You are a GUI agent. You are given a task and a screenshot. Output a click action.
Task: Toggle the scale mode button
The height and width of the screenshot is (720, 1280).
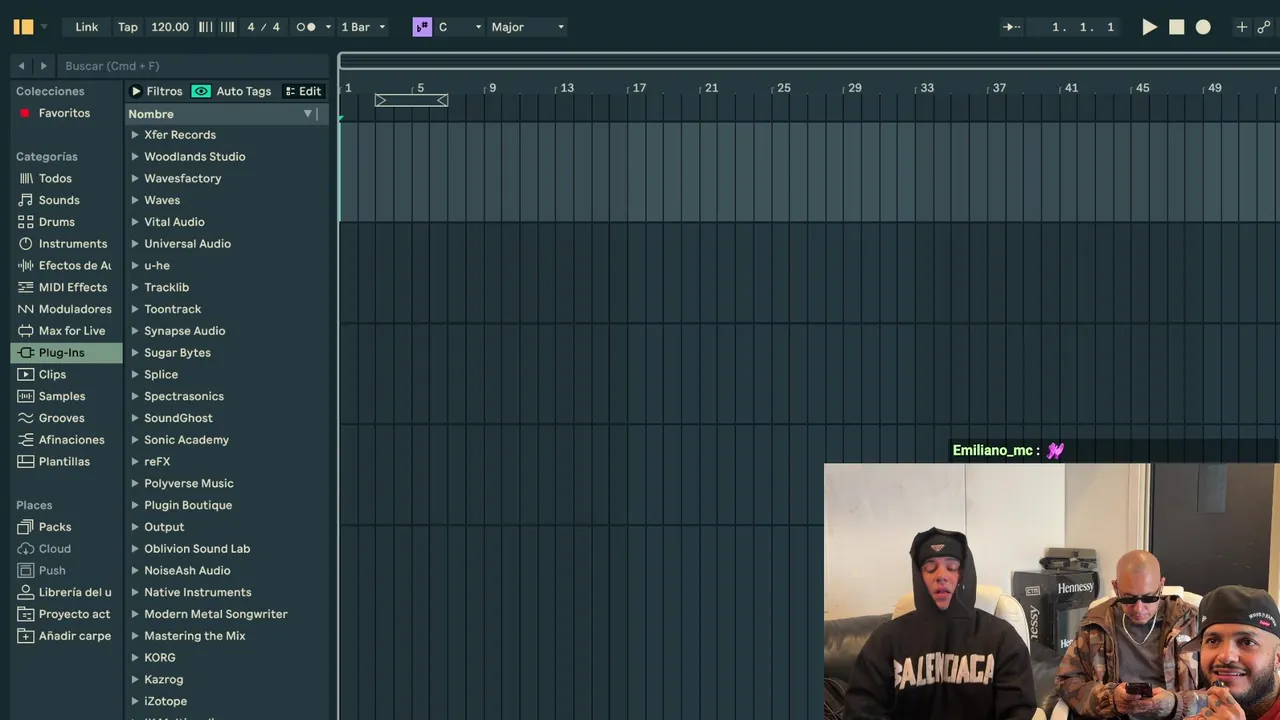tap(422, 27)
